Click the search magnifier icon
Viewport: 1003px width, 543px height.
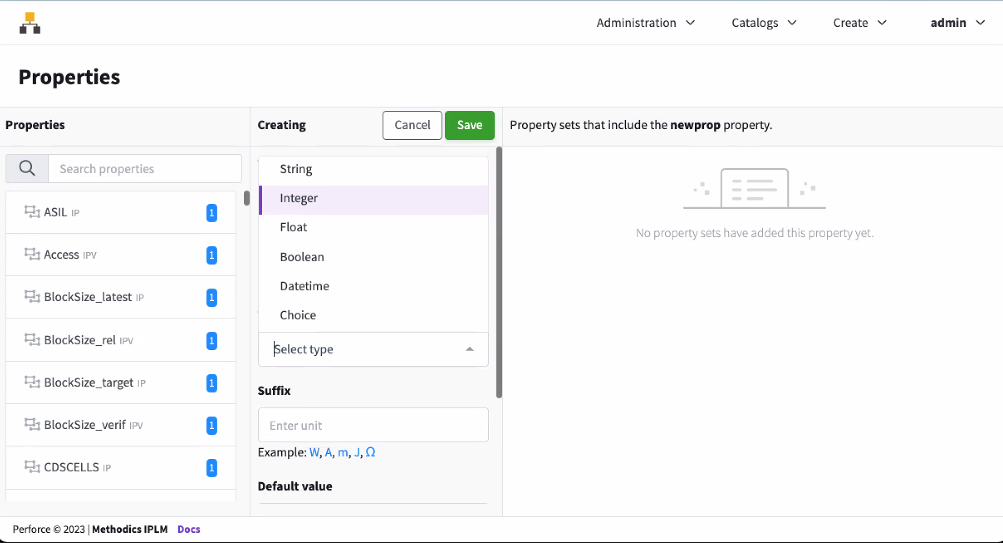tap(27, 168)
